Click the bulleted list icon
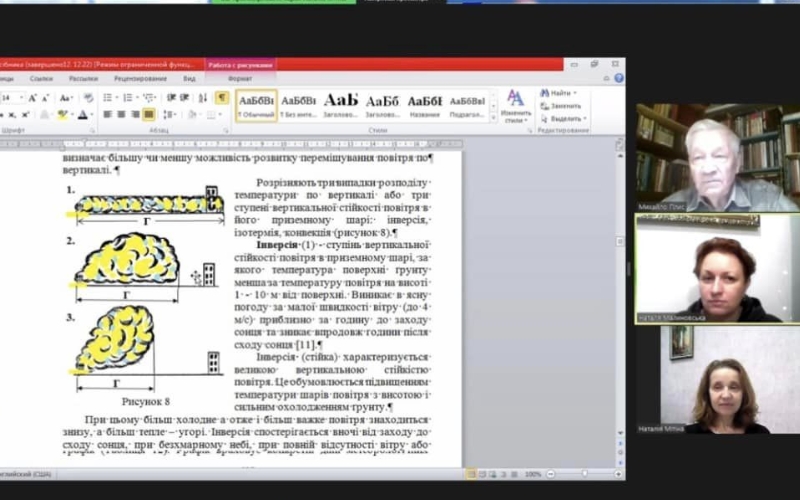 coord(107,98)
